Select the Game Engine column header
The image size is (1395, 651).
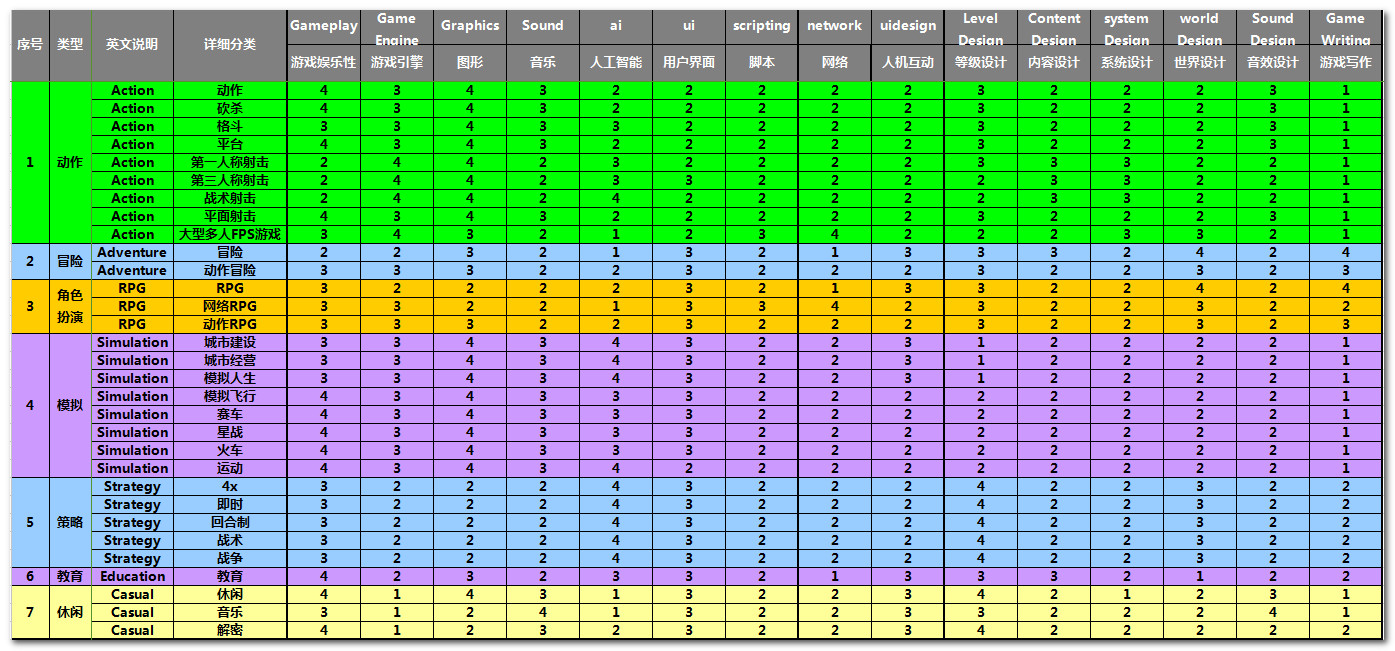coord(397,29)
